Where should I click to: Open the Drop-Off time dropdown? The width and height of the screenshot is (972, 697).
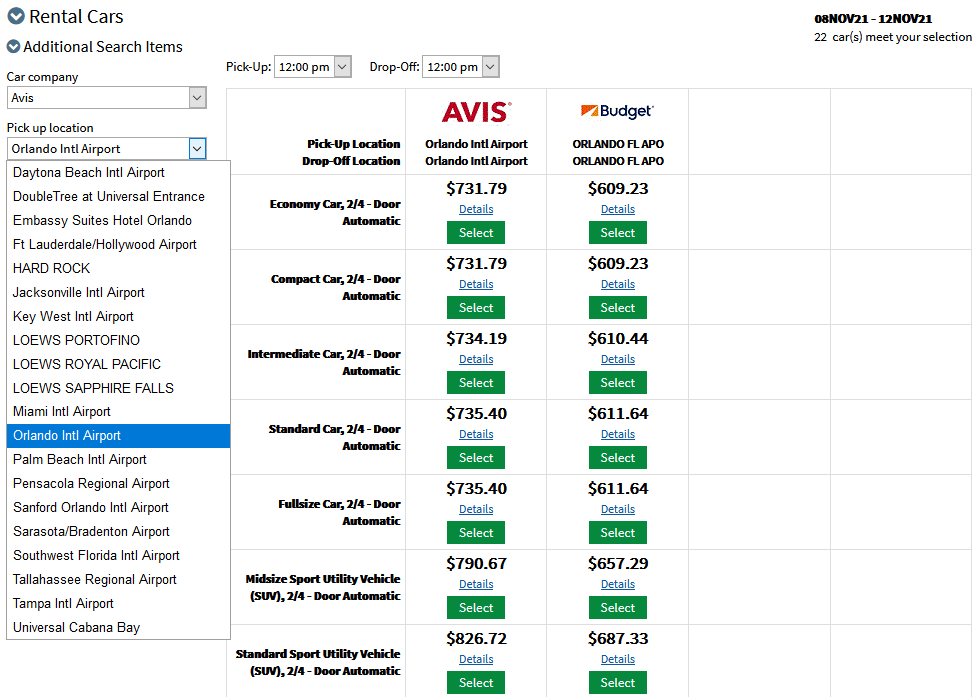click(x=461, y=67)
